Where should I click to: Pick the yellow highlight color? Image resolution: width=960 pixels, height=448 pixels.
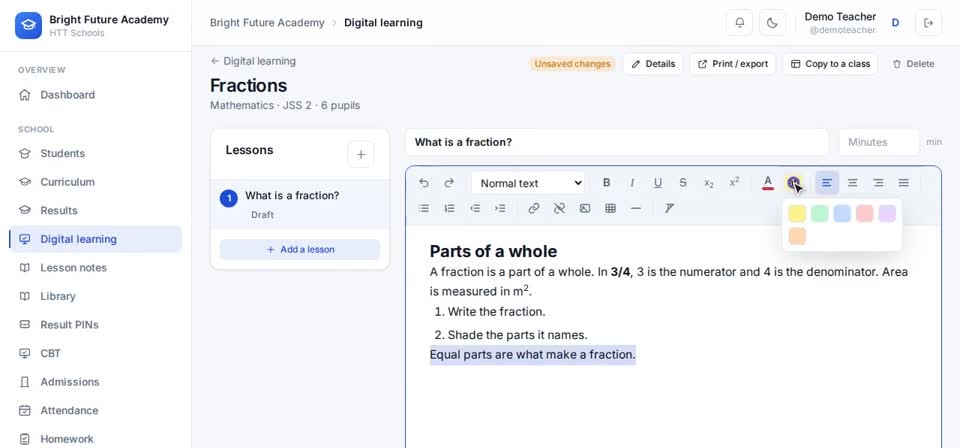(797, 214)
